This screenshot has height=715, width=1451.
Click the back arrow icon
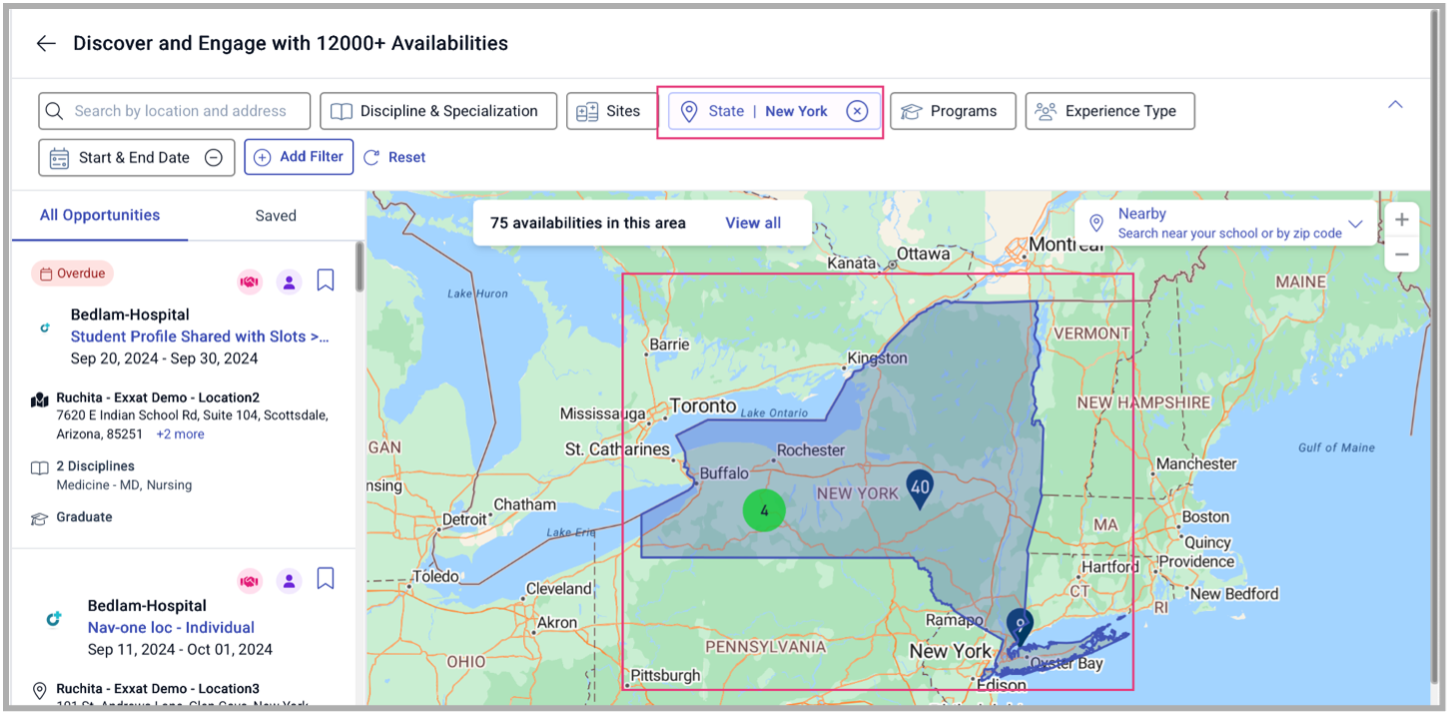pos(45,43)
